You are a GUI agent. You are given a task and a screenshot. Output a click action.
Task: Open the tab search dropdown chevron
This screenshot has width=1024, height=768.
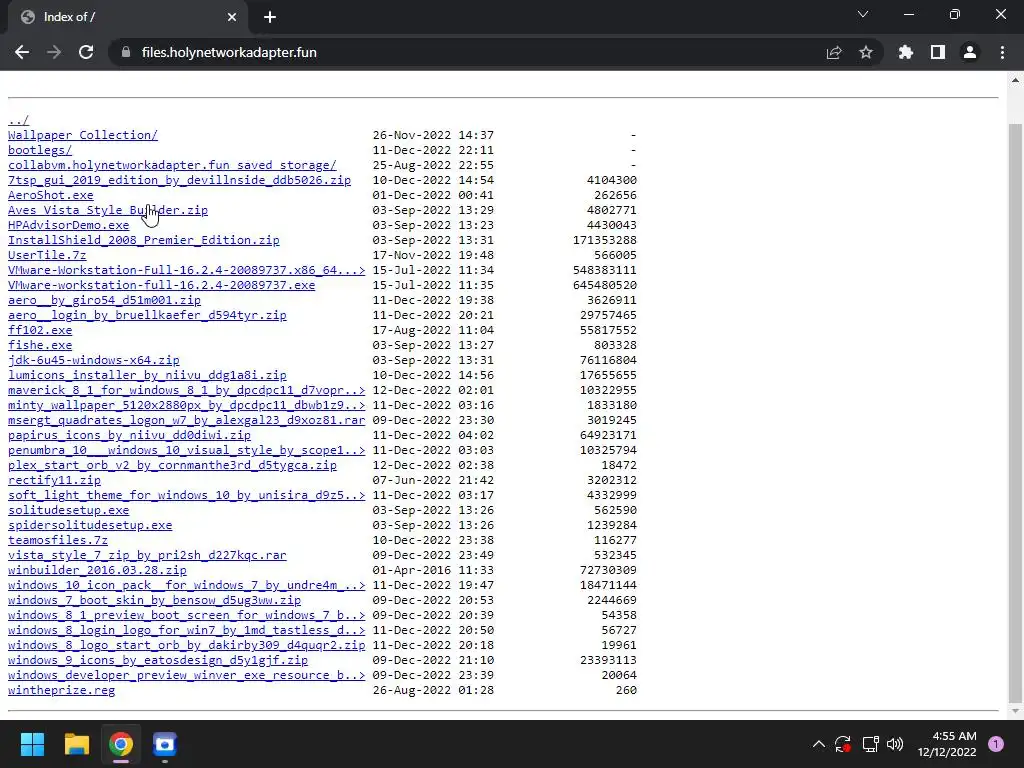coord(863,14)
